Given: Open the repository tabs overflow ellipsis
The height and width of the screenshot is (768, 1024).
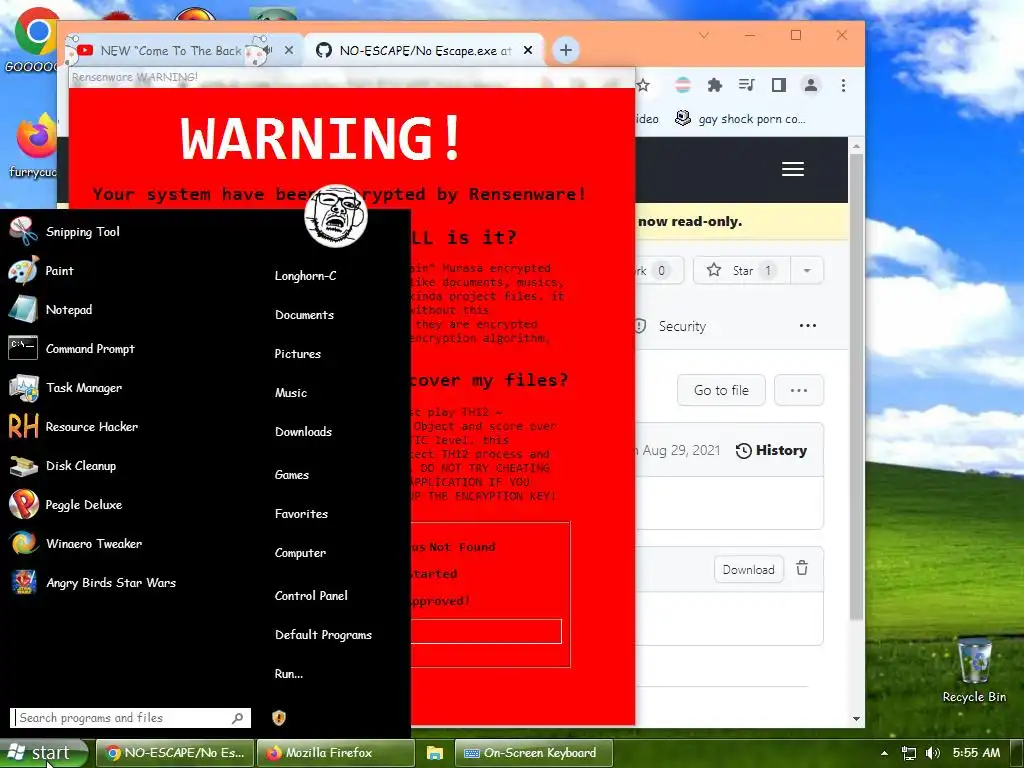Looking at the screenshot, I should pyautogui.click(x=808, y=326).
